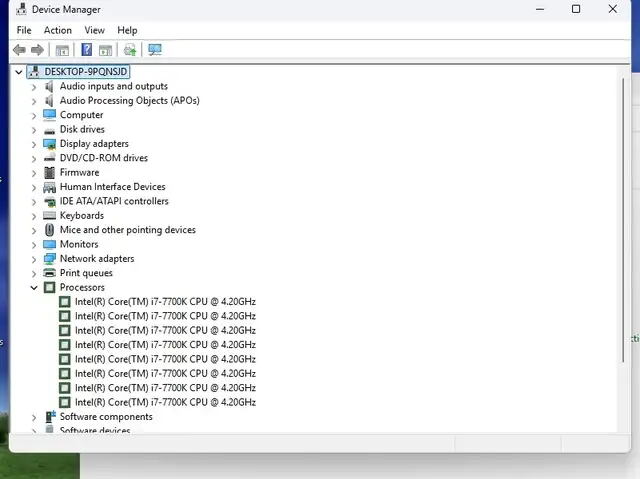
Task: Expand the Disk drives node
Action: [34, 130]
